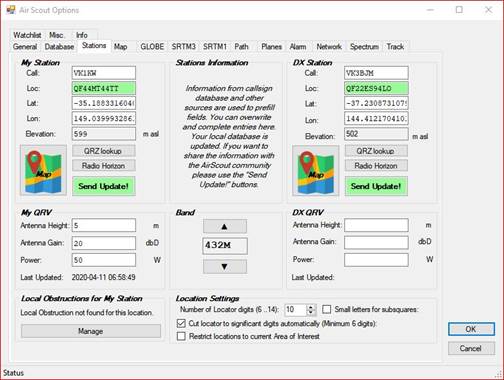Click DX QRV Antenna Gain field
The height and width of the screenshot is (380, 504).
coord(376,242)
